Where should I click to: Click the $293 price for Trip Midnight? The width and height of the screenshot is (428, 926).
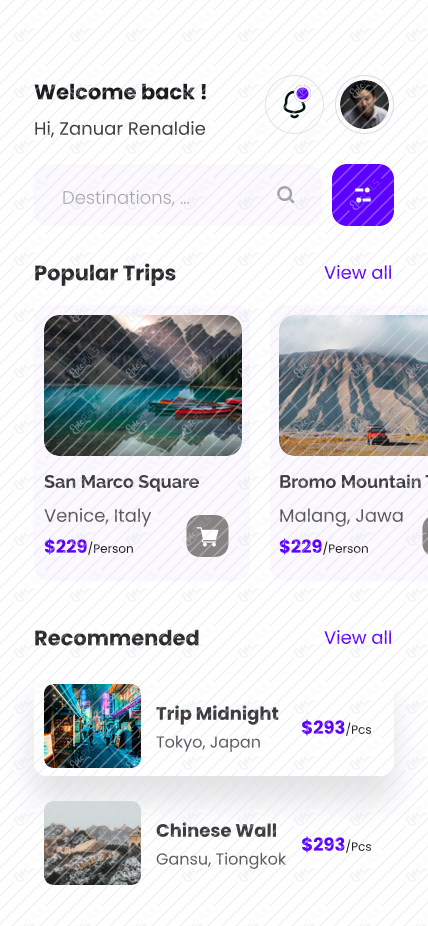click(323, 728)
